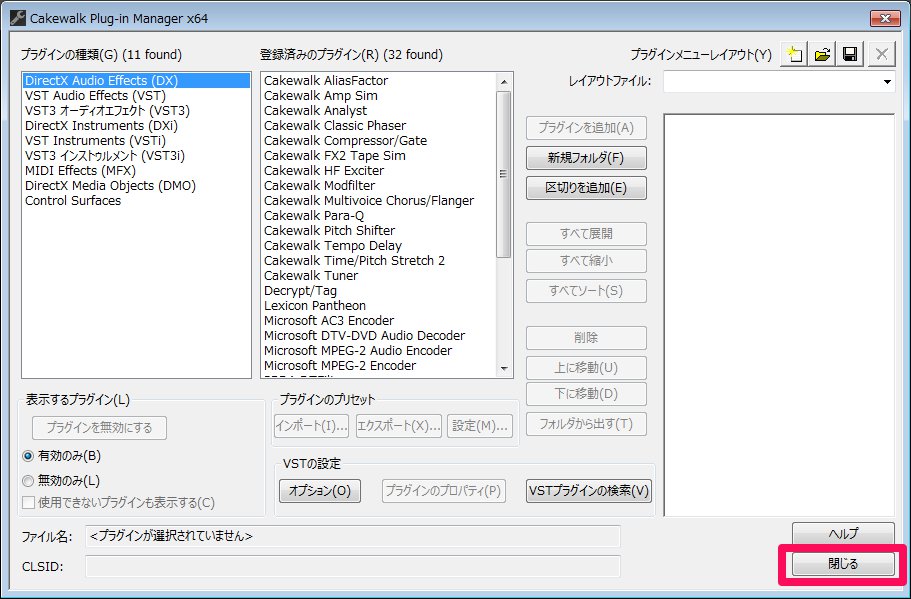The width and height of the screenshot is (911, 599).
Task: Click the すべて縮小 button
Action: coord(586,261)
